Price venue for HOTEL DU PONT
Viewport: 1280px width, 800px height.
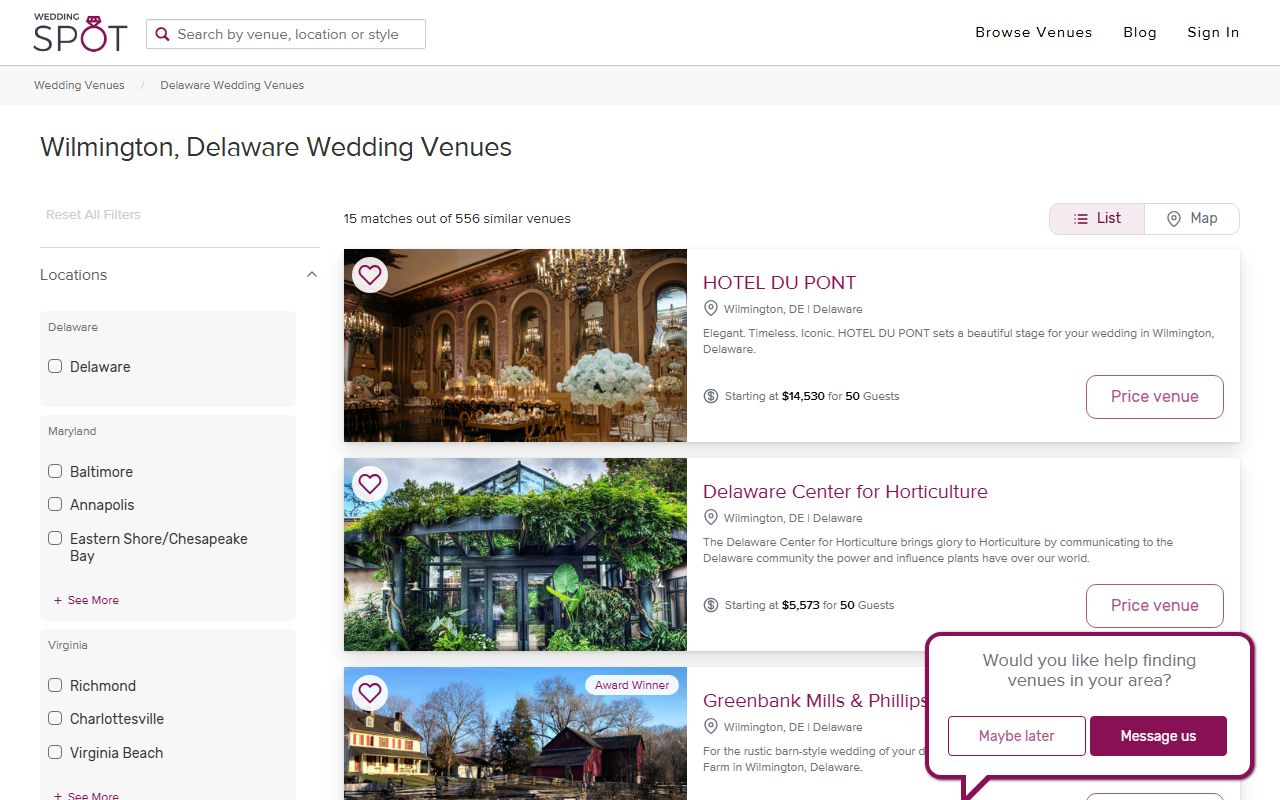pyautogui.click(x=1155, y=396)
